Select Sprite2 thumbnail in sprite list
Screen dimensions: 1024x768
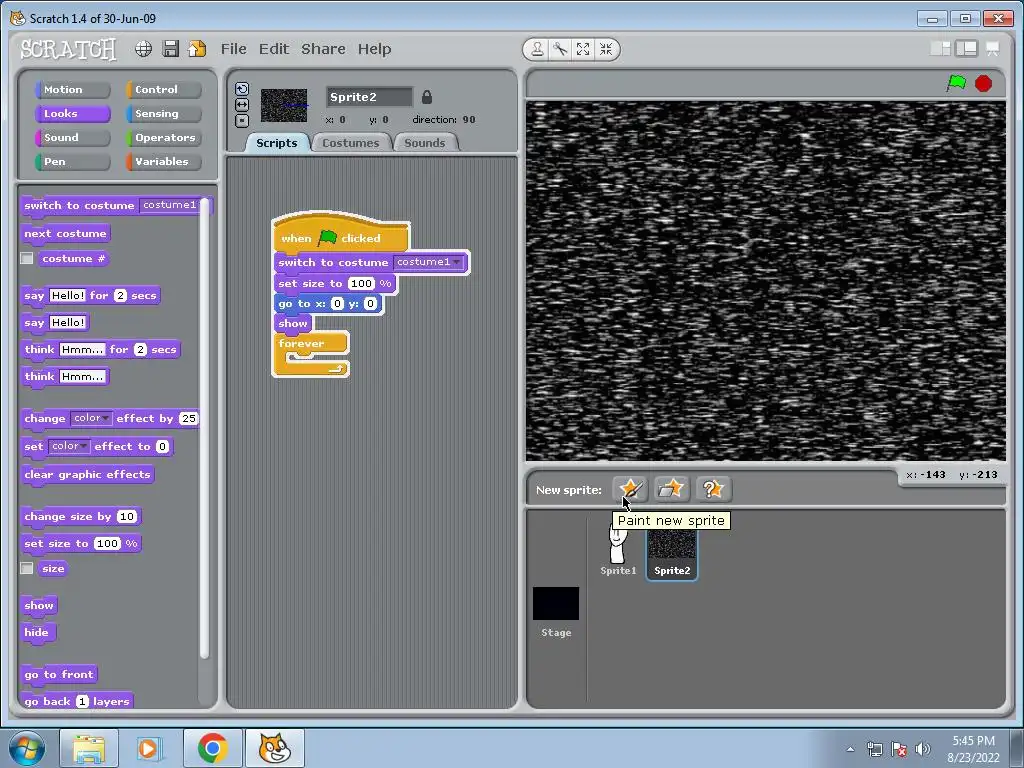672,554
